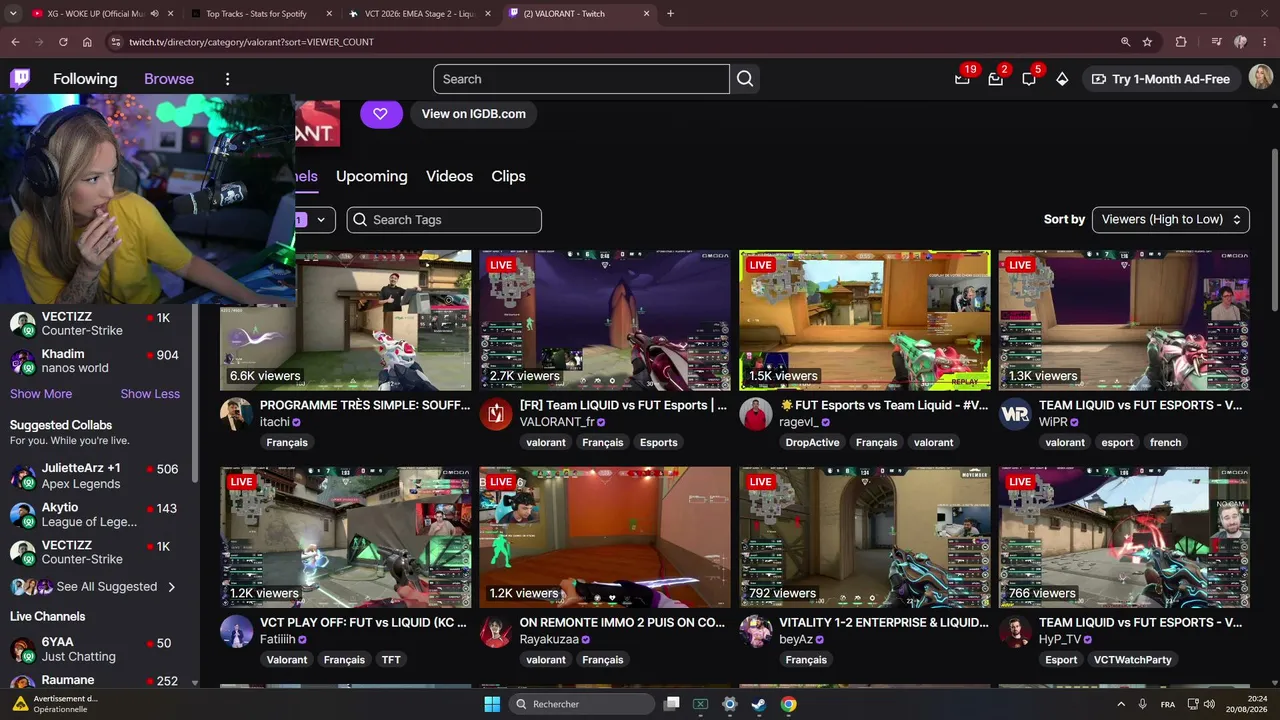The height and width of the screenshot is (720, 1280).
Task: Open the browser extensions puzzle icon
Action: (x=1181, y=42)
